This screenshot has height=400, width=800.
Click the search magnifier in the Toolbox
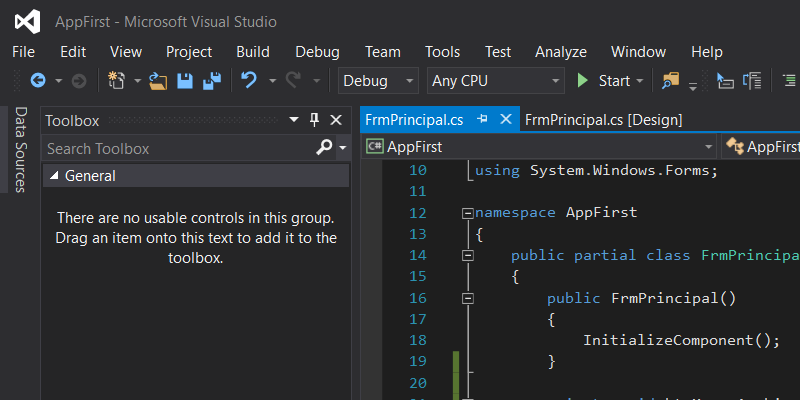[324, 148]
